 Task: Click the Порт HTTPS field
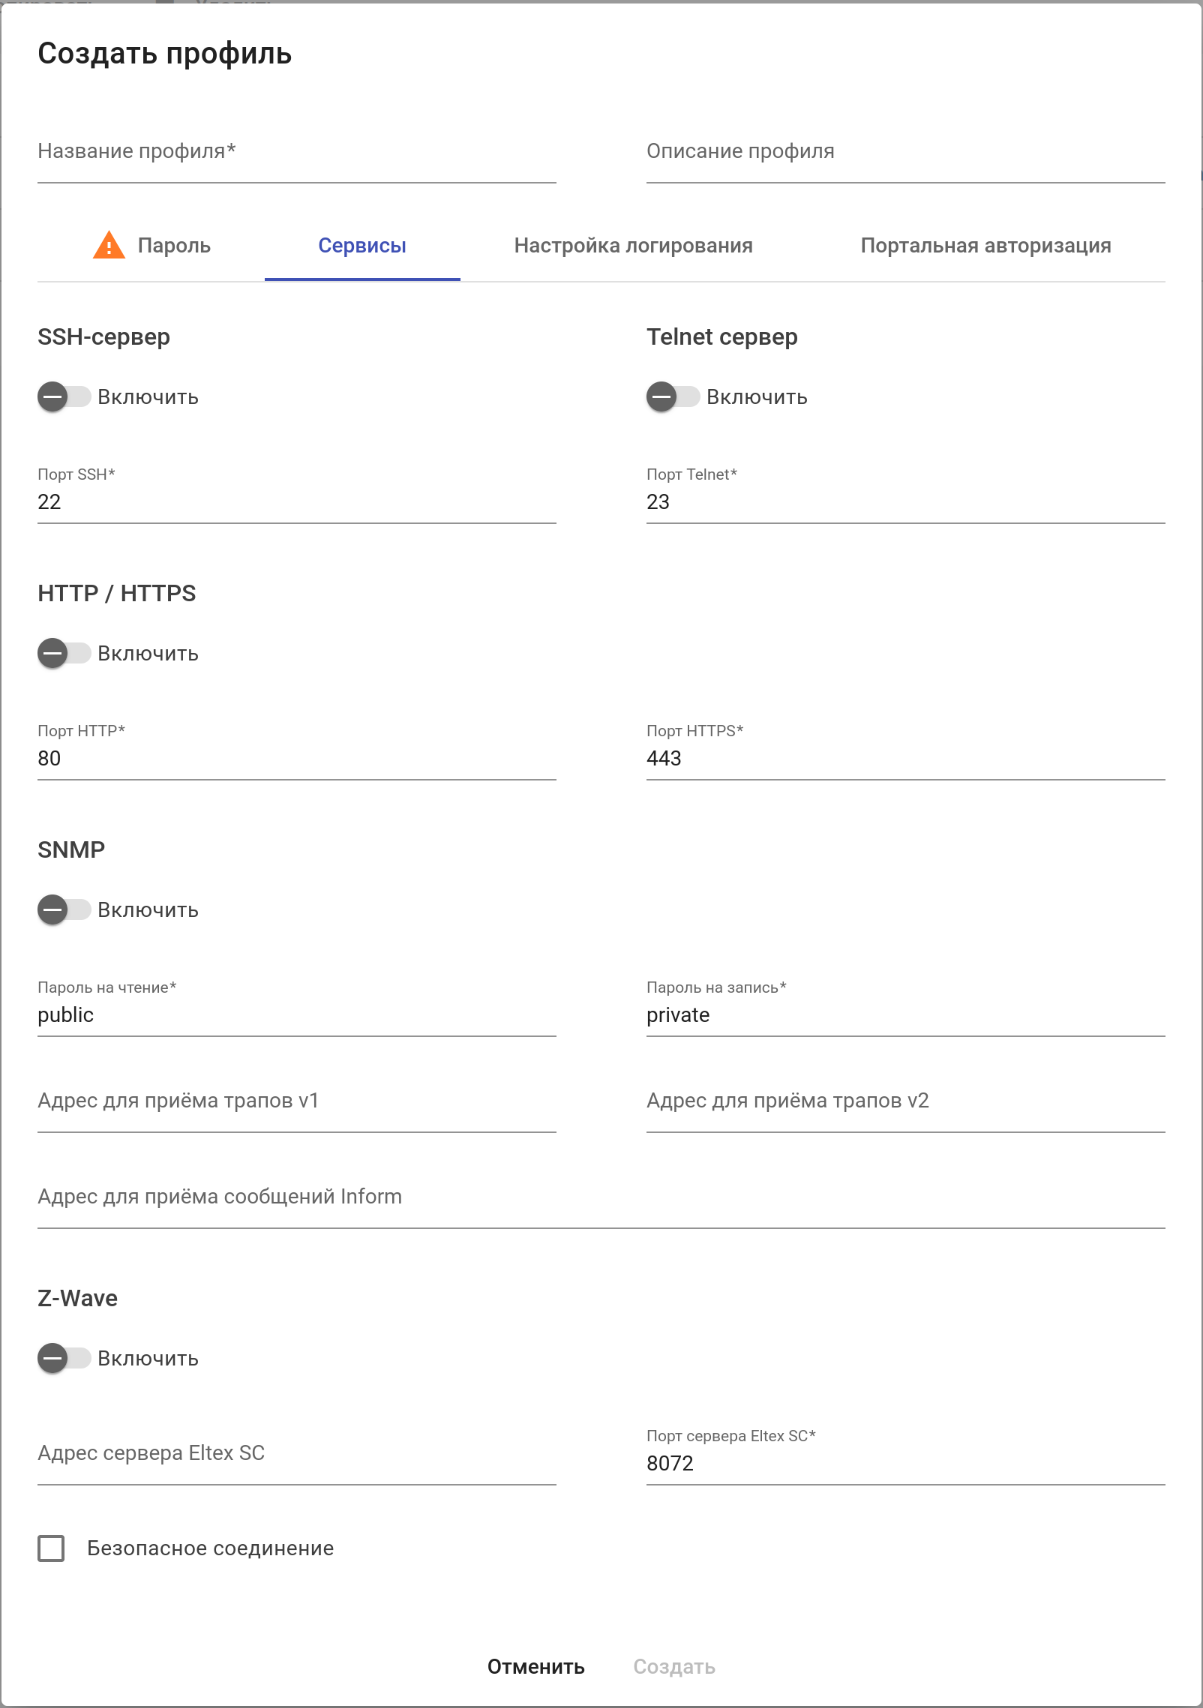[905, 759]
